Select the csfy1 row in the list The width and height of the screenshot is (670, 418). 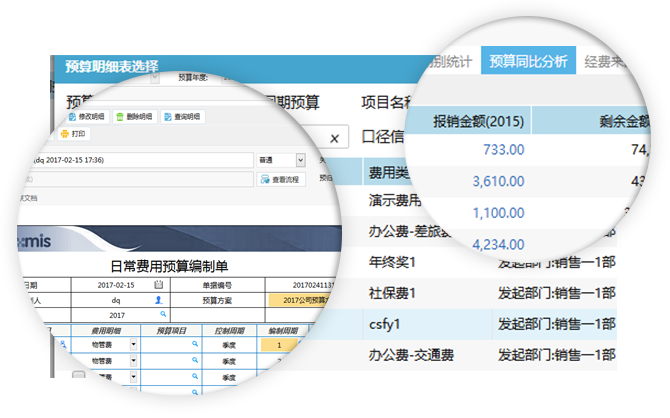[490, 324]
